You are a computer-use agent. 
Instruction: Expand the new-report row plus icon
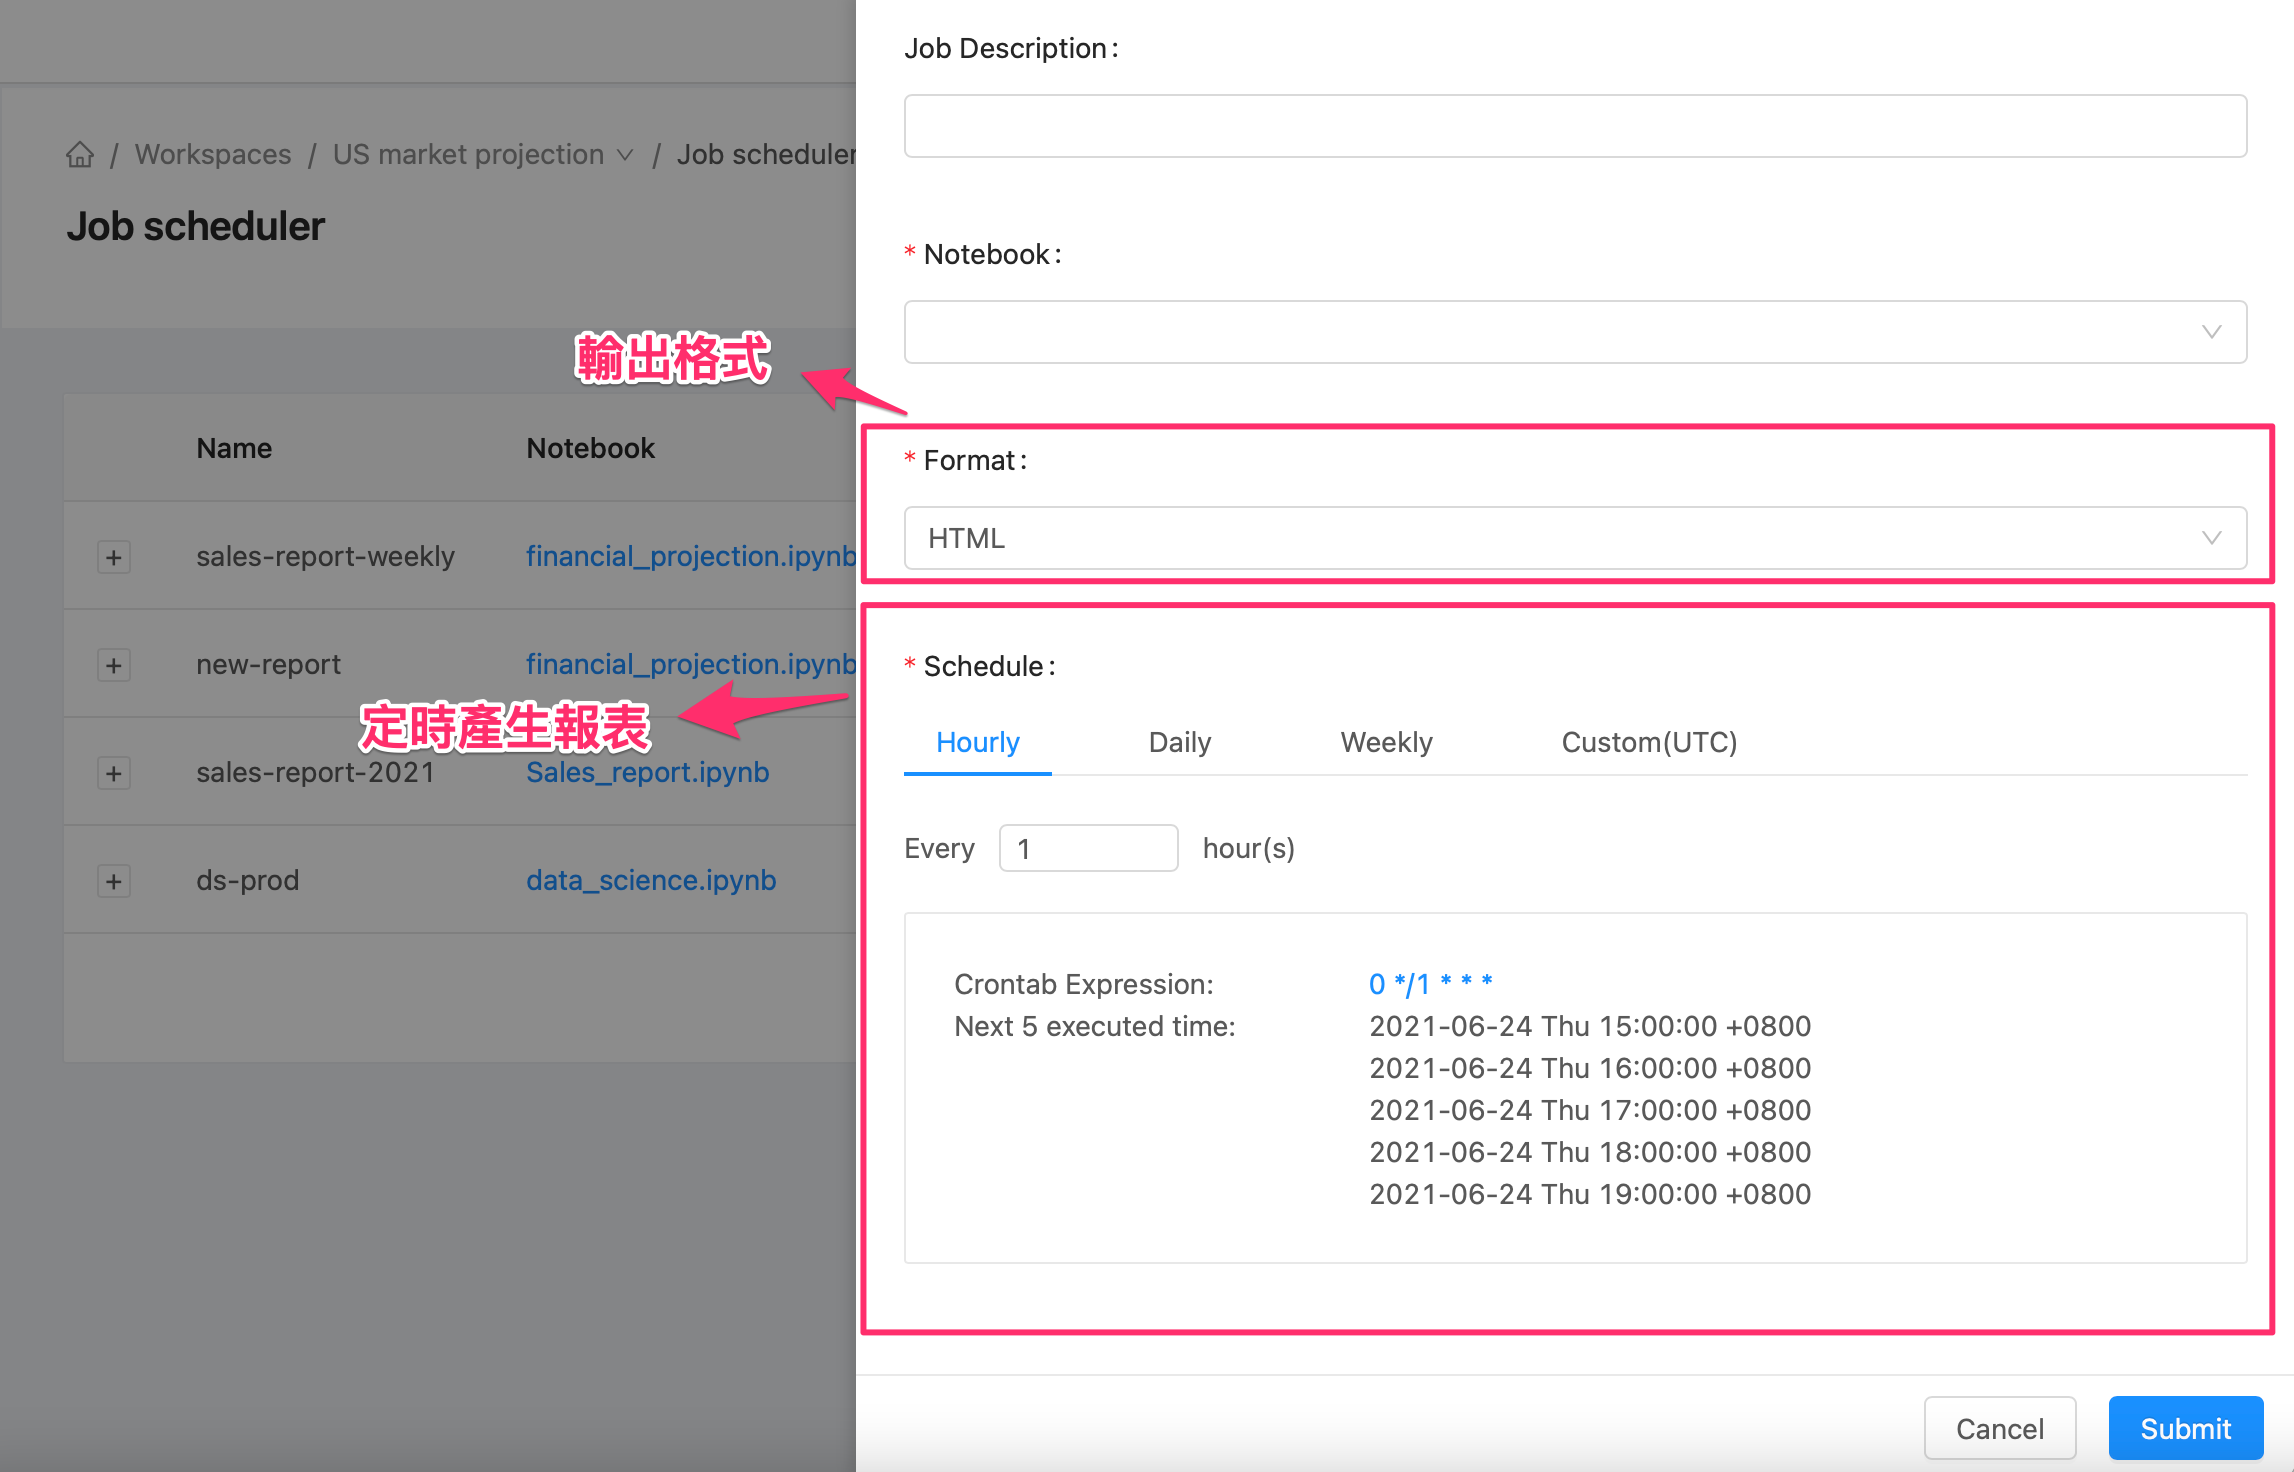[x=114, y=665]
